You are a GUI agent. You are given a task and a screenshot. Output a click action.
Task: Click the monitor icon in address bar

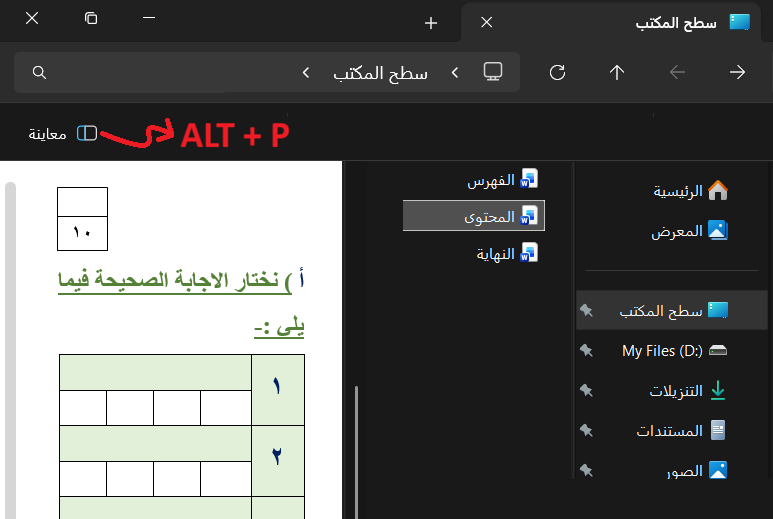492,72
